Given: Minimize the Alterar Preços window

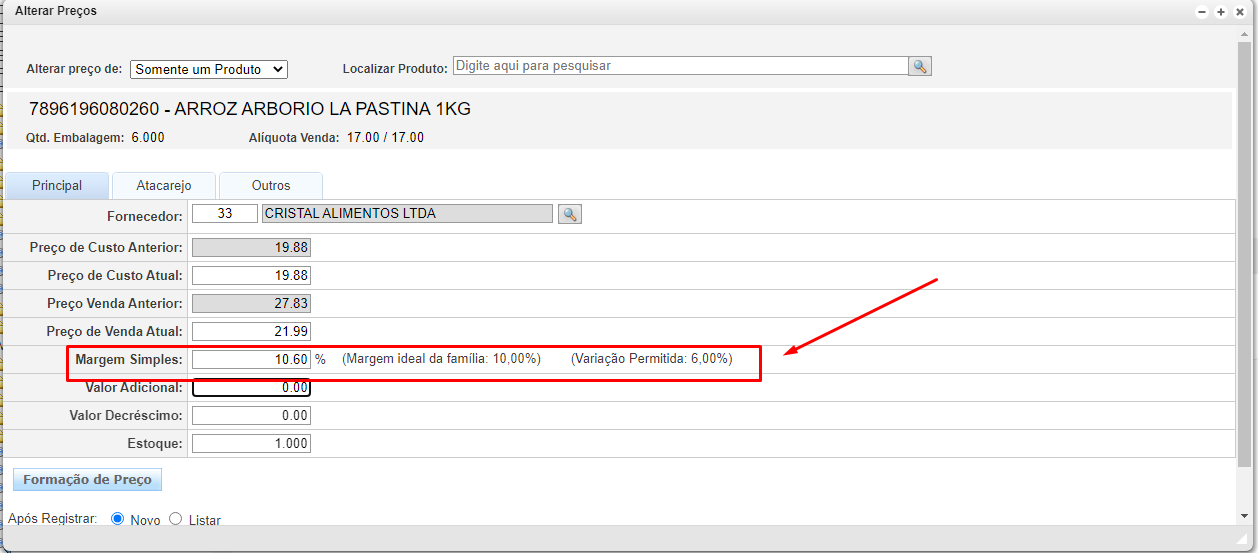Looking at the screenshot, I should 1202,12.
